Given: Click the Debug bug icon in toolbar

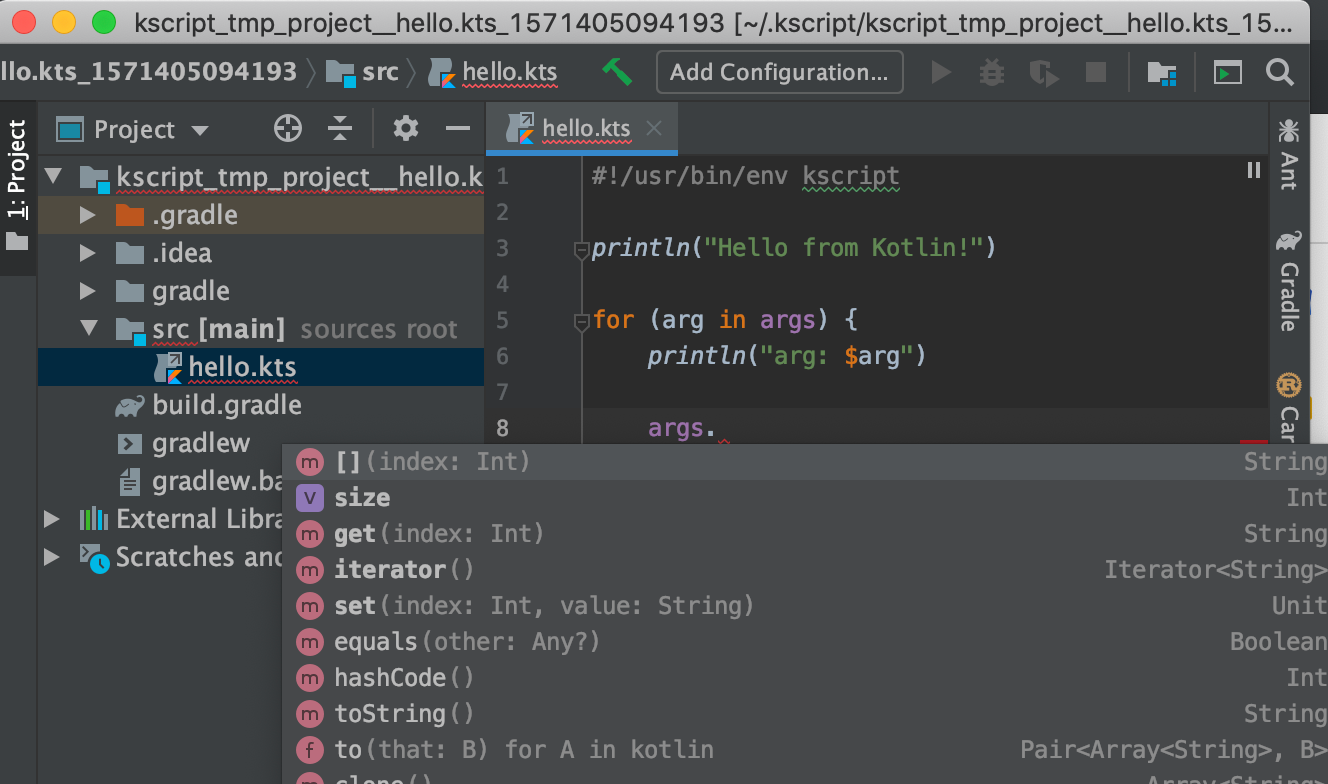Looking at the screenshot, I should [x=991, y=71].
